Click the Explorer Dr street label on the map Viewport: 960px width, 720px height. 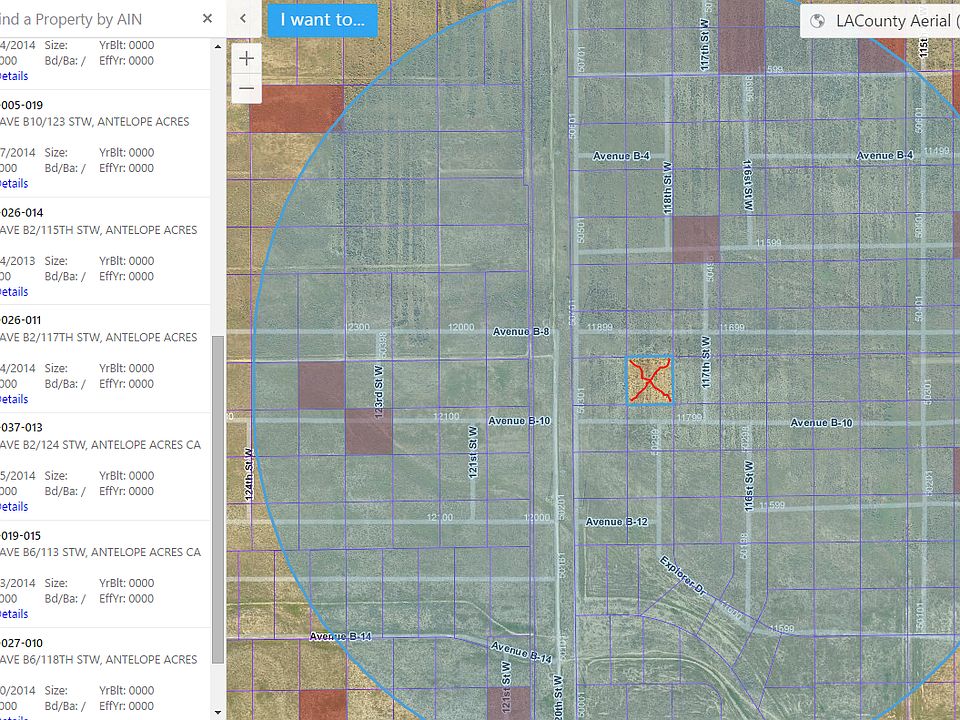[683, 576]
